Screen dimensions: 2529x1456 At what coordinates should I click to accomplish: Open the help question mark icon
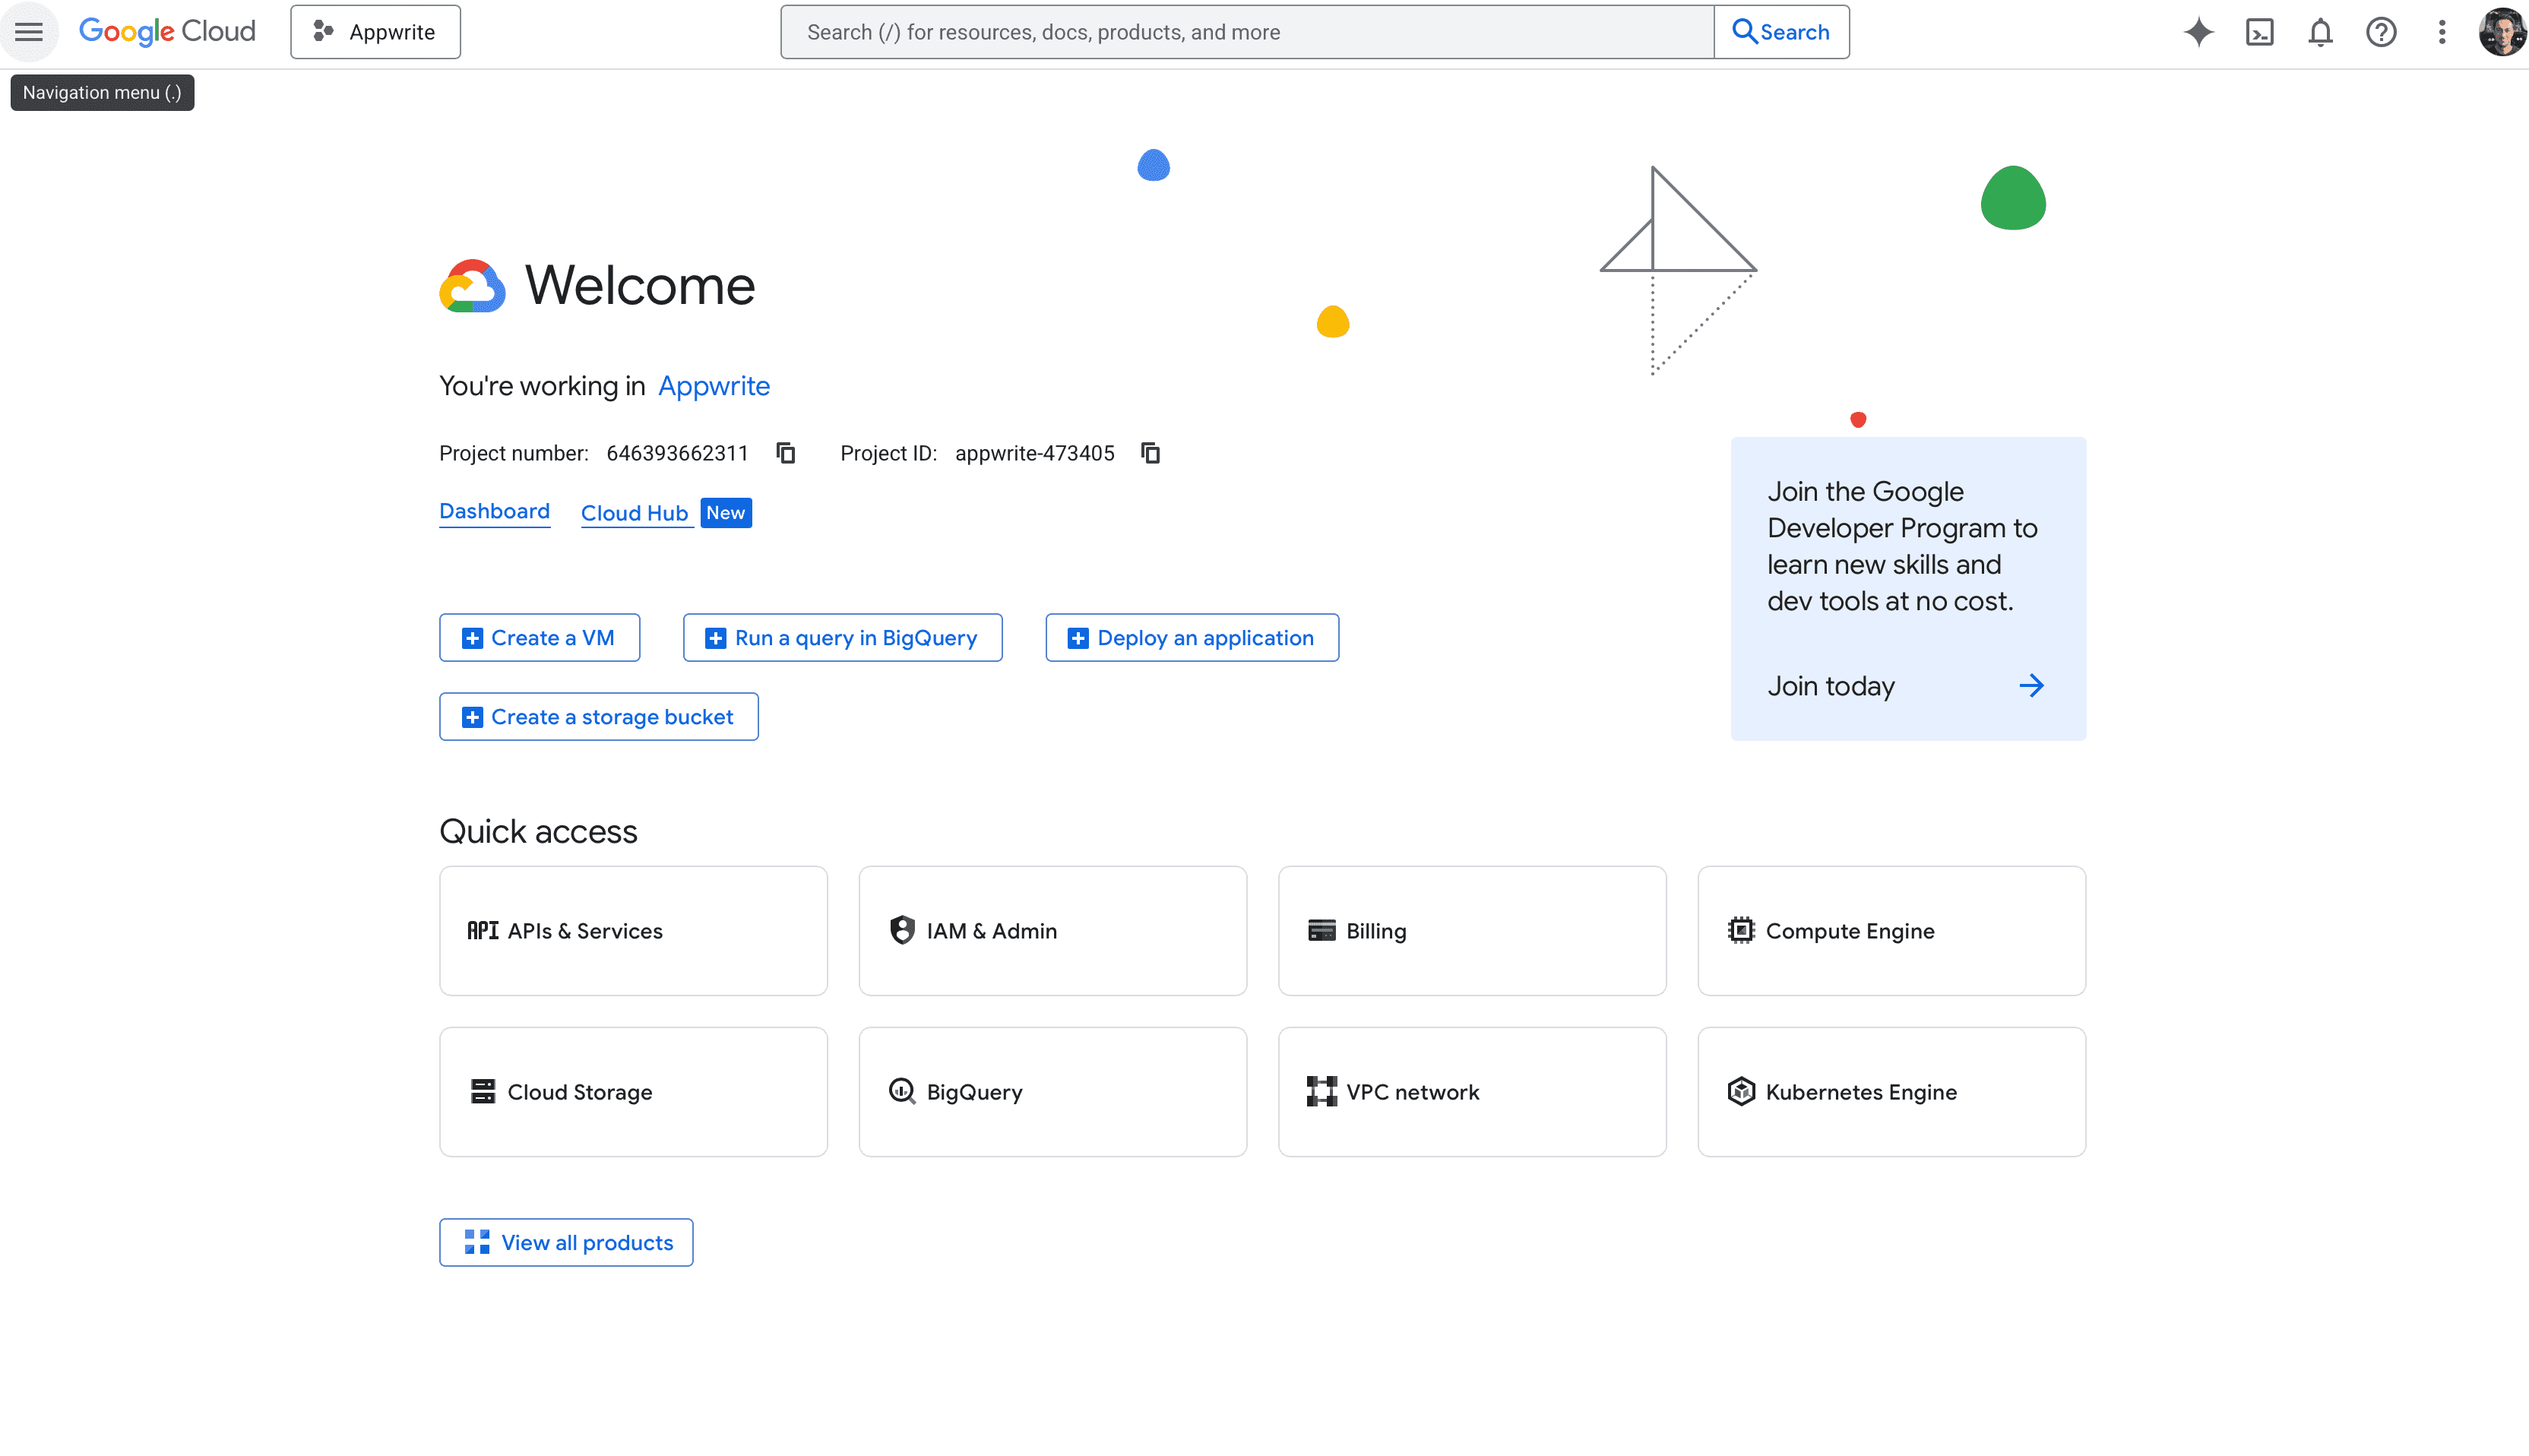pos(2381,32)
